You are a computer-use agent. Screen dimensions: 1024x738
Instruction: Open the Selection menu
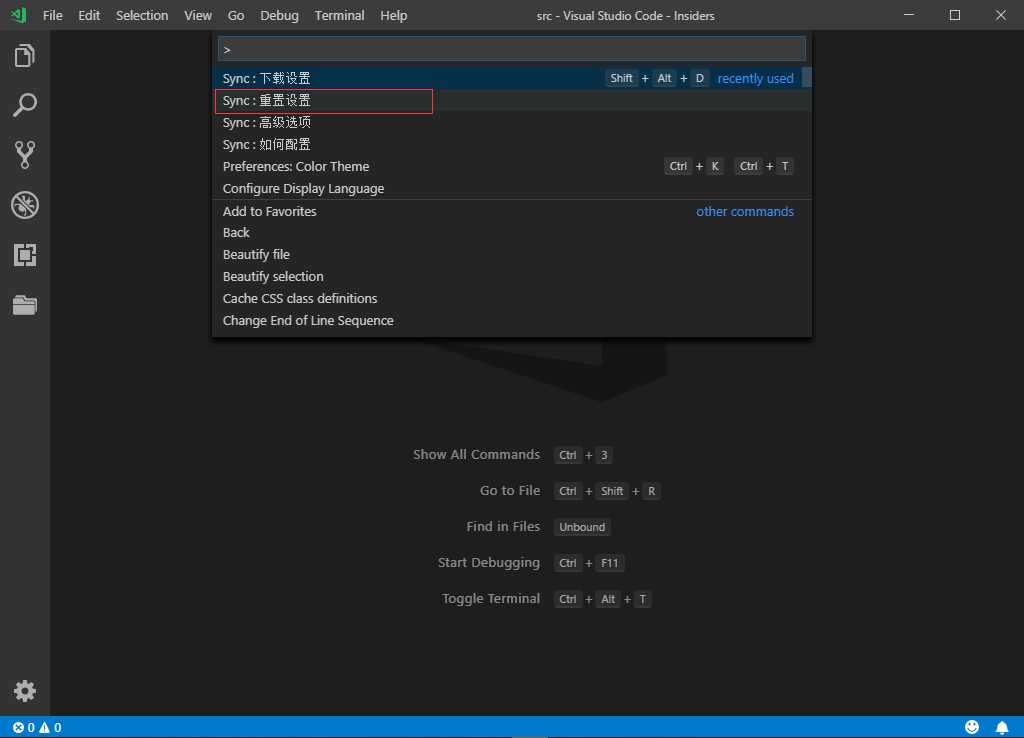click(142, 15)
